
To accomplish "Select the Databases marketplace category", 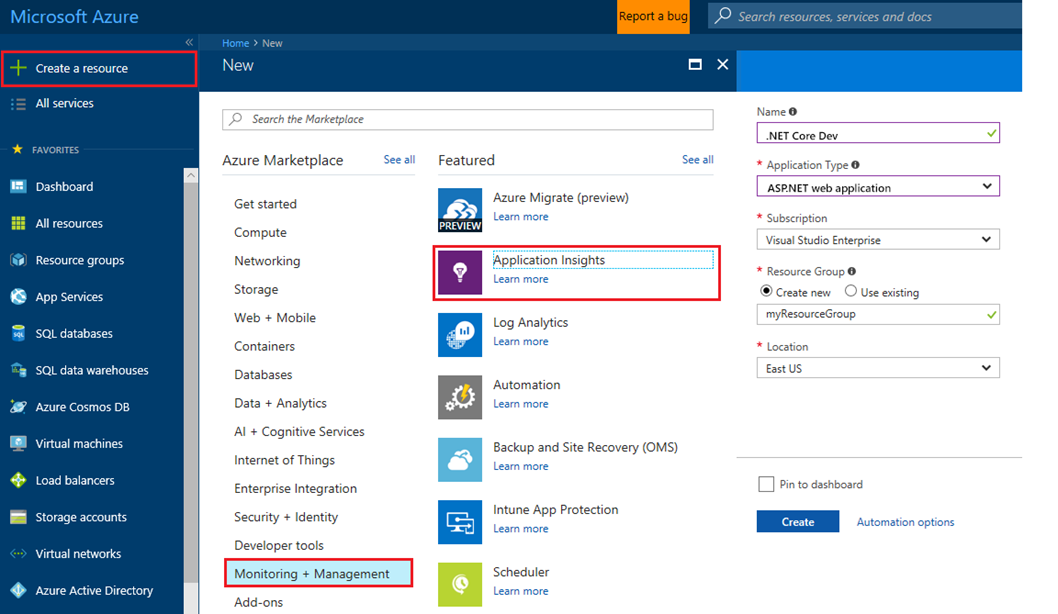I will pyautogui.click(x=263, y=374).
